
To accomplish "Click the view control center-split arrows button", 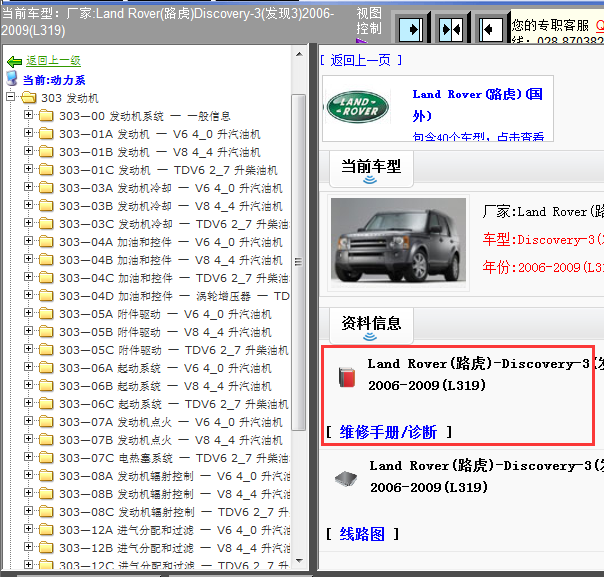I will click(x=451, y=29).
